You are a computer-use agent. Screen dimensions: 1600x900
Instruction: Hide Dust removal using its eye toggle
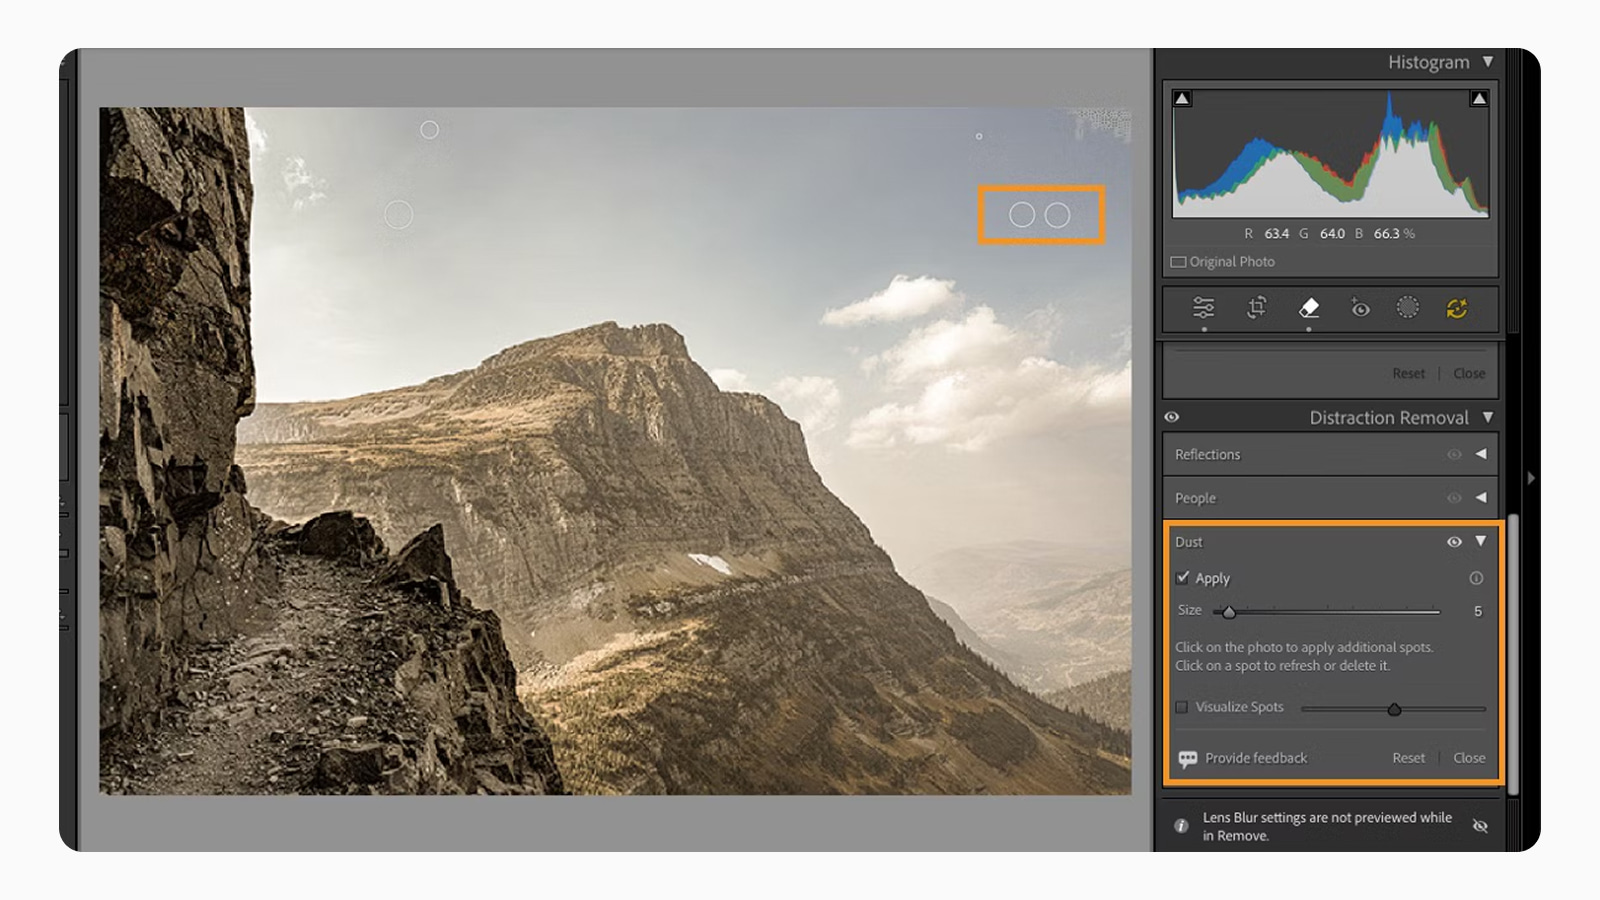tap(1454, 541)
